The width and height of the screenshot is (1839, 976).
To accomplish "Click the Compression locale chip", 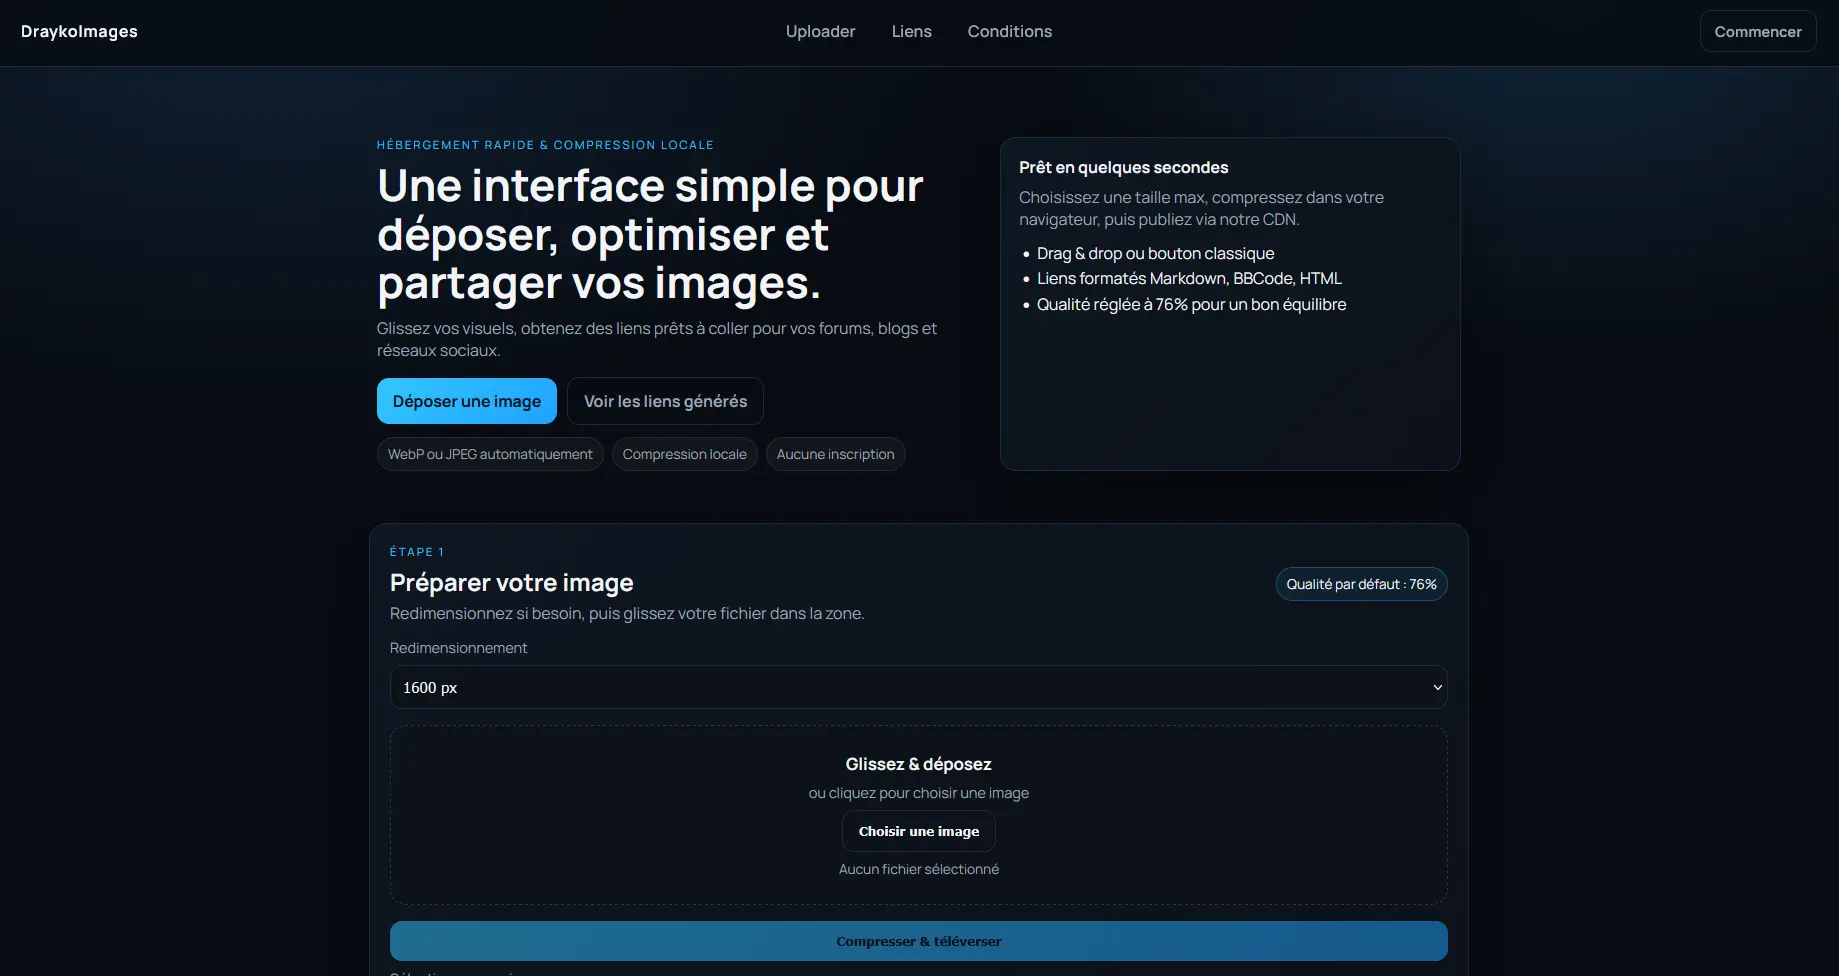I will (x=684, y=454).
